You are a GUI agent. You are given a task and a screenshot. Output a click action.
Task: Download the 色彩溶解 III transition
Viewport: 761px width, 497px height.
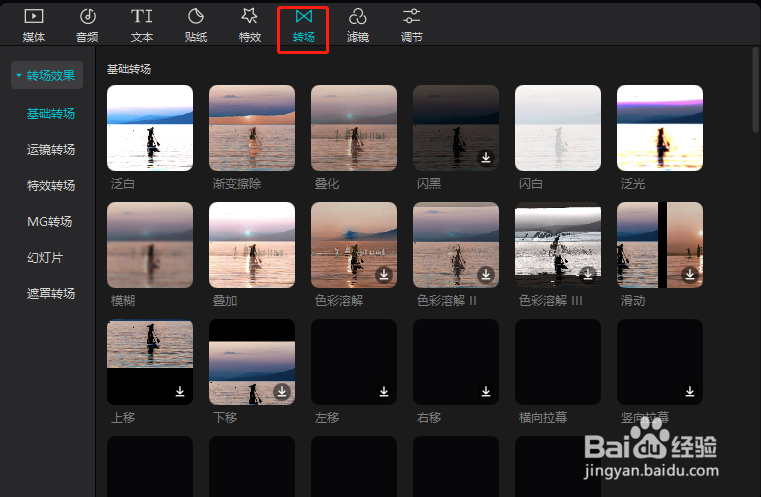coord(588,274)
